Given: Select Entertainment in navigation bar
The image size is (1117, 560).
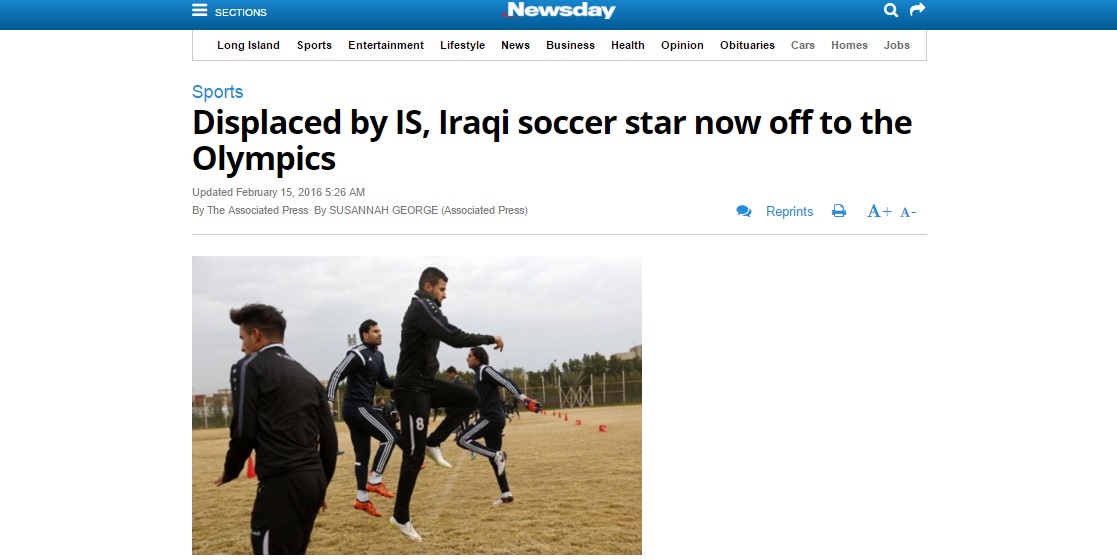Looking at the screenshot, I should click(x=385, y=45).
